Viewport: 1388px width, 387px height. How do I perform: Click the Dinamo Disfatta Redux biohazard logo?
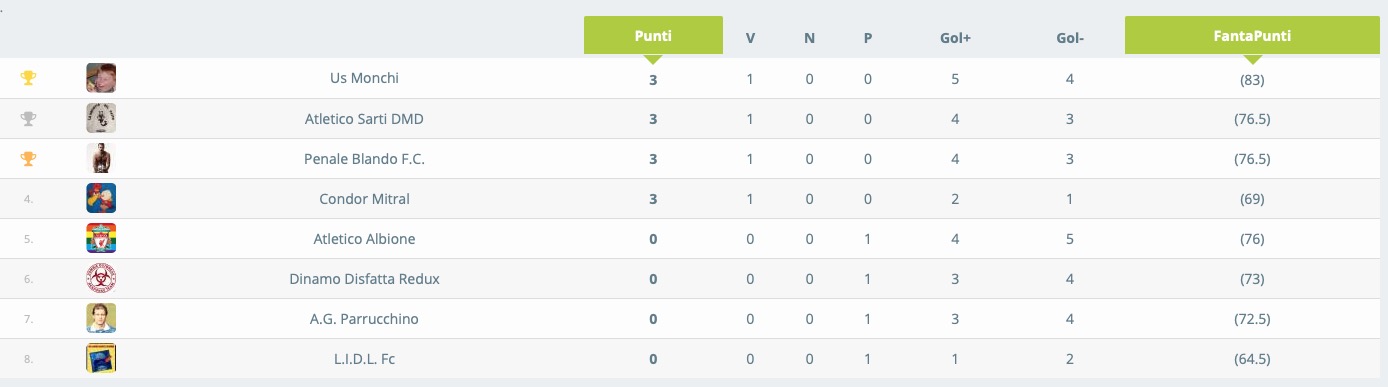click(x=101, y=279)
